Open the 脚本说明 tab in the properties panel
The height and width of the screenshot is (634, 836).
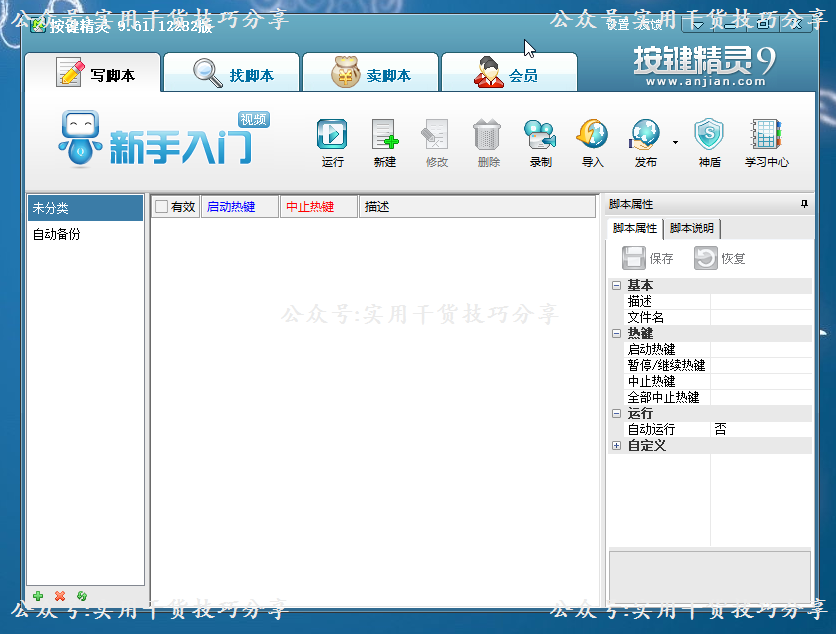click(x=692, y=228)
